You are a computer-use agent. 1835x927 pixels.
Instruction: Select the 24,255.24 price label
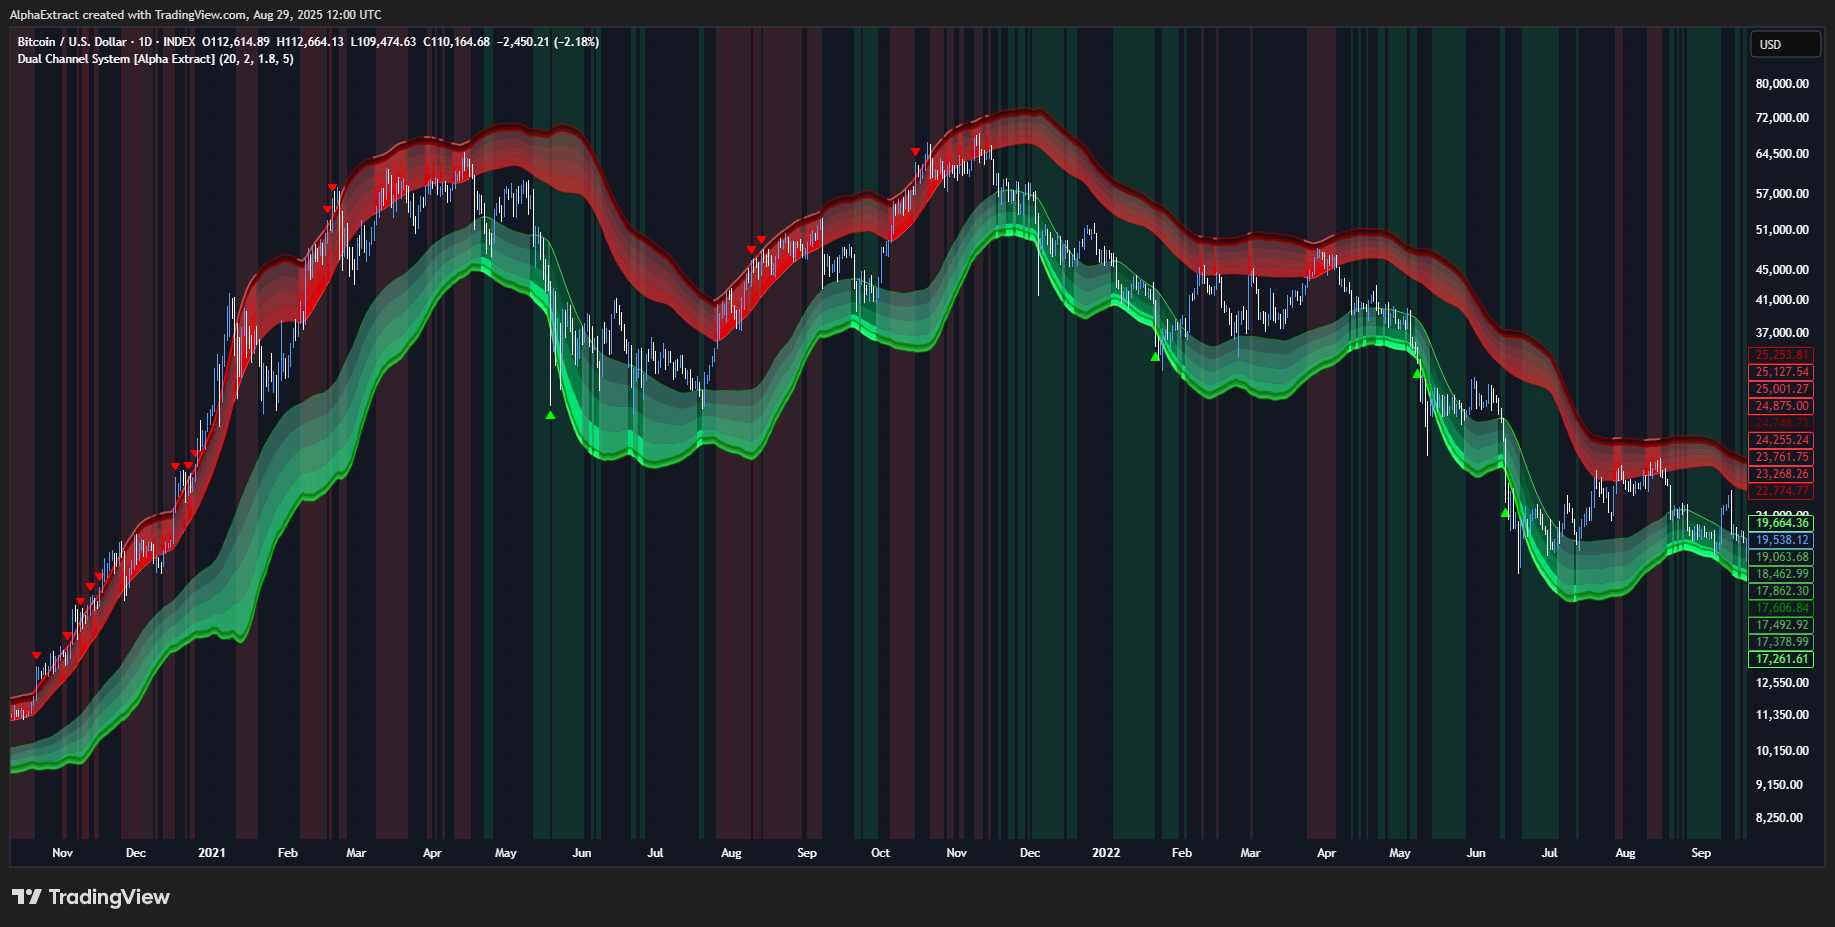[1781, 440]
